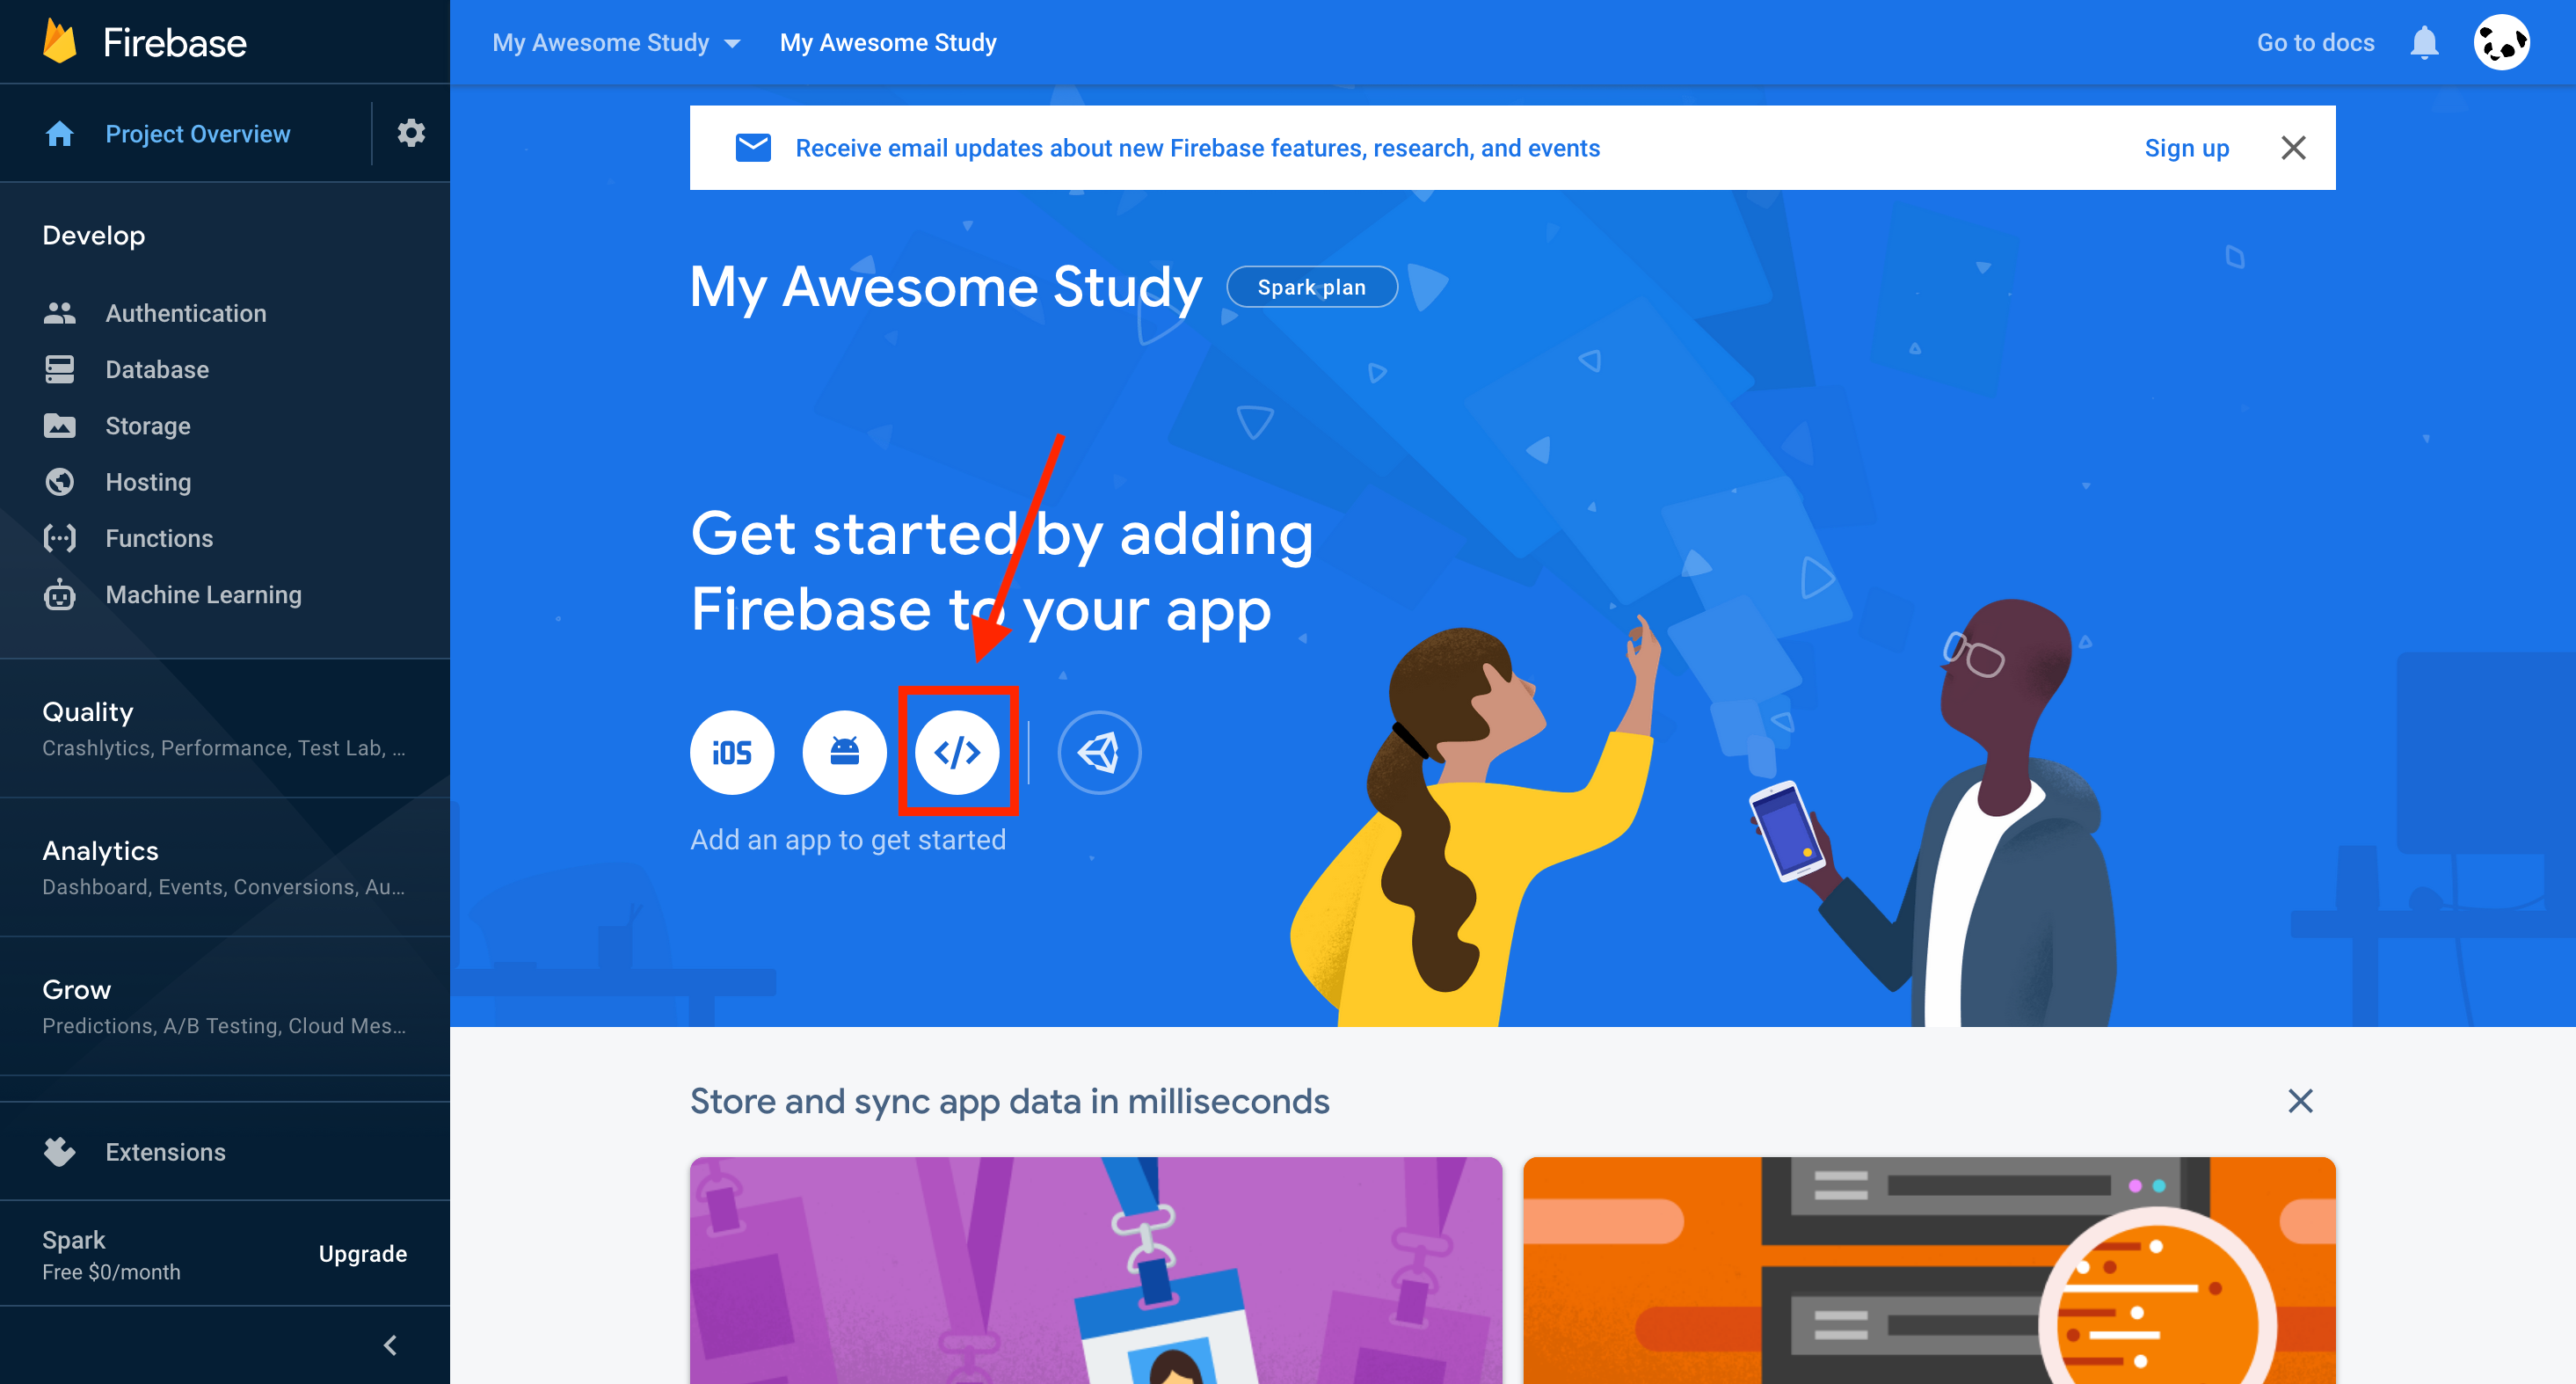This screenshot has width=2576, height=1384.
Task: Click the Extensions sidebar icon
Action: click(60, 1150)
